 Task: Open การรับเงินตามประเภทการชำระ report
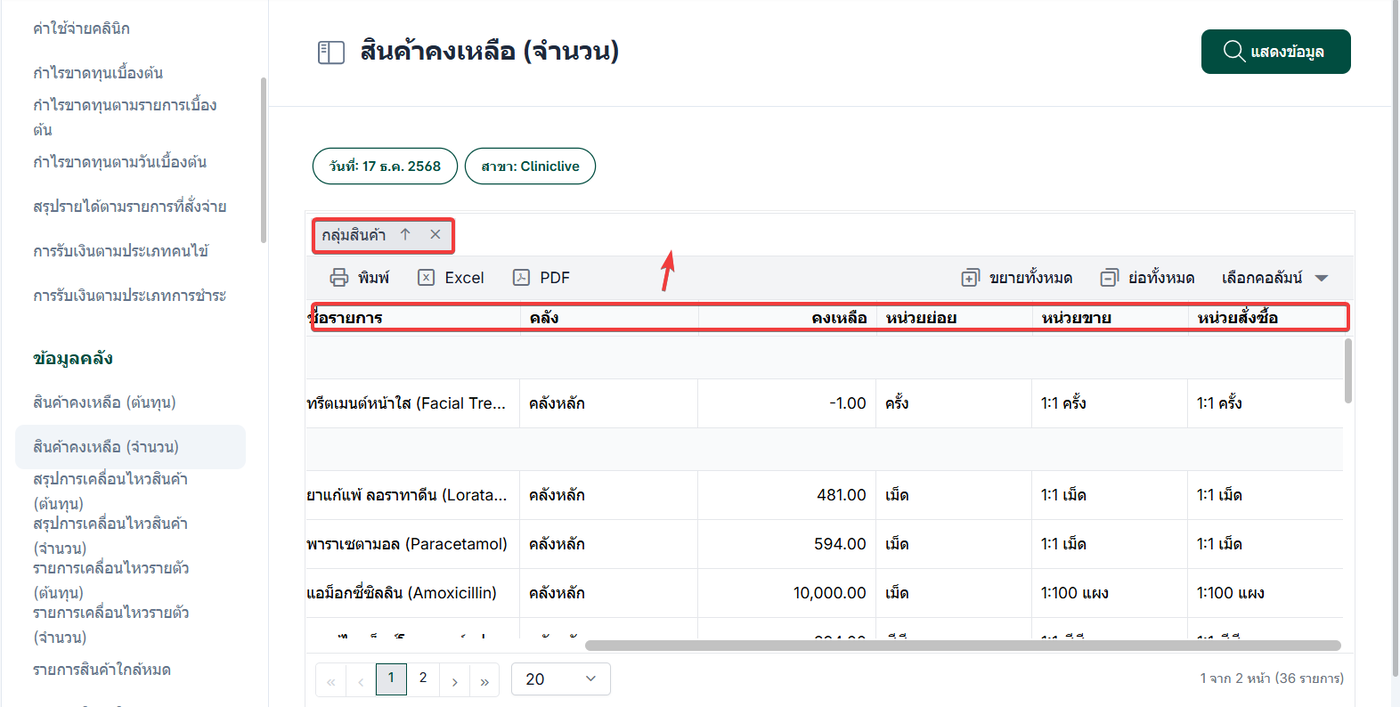tap(130, 296)
